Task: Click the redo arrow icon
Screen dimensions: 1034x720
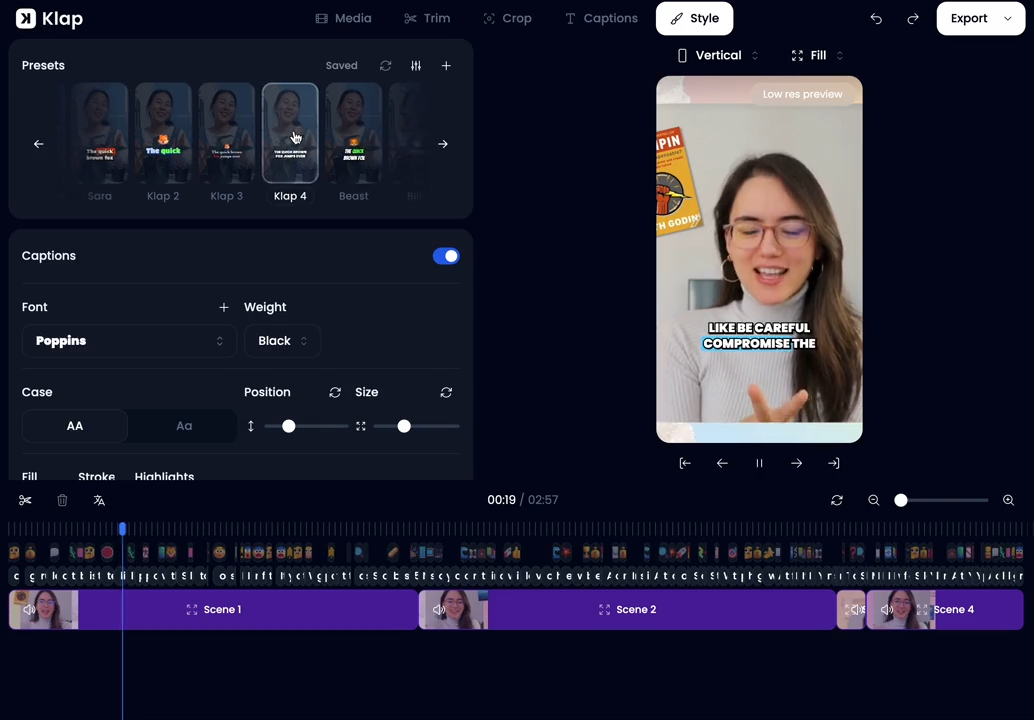Action: [912, 19]
